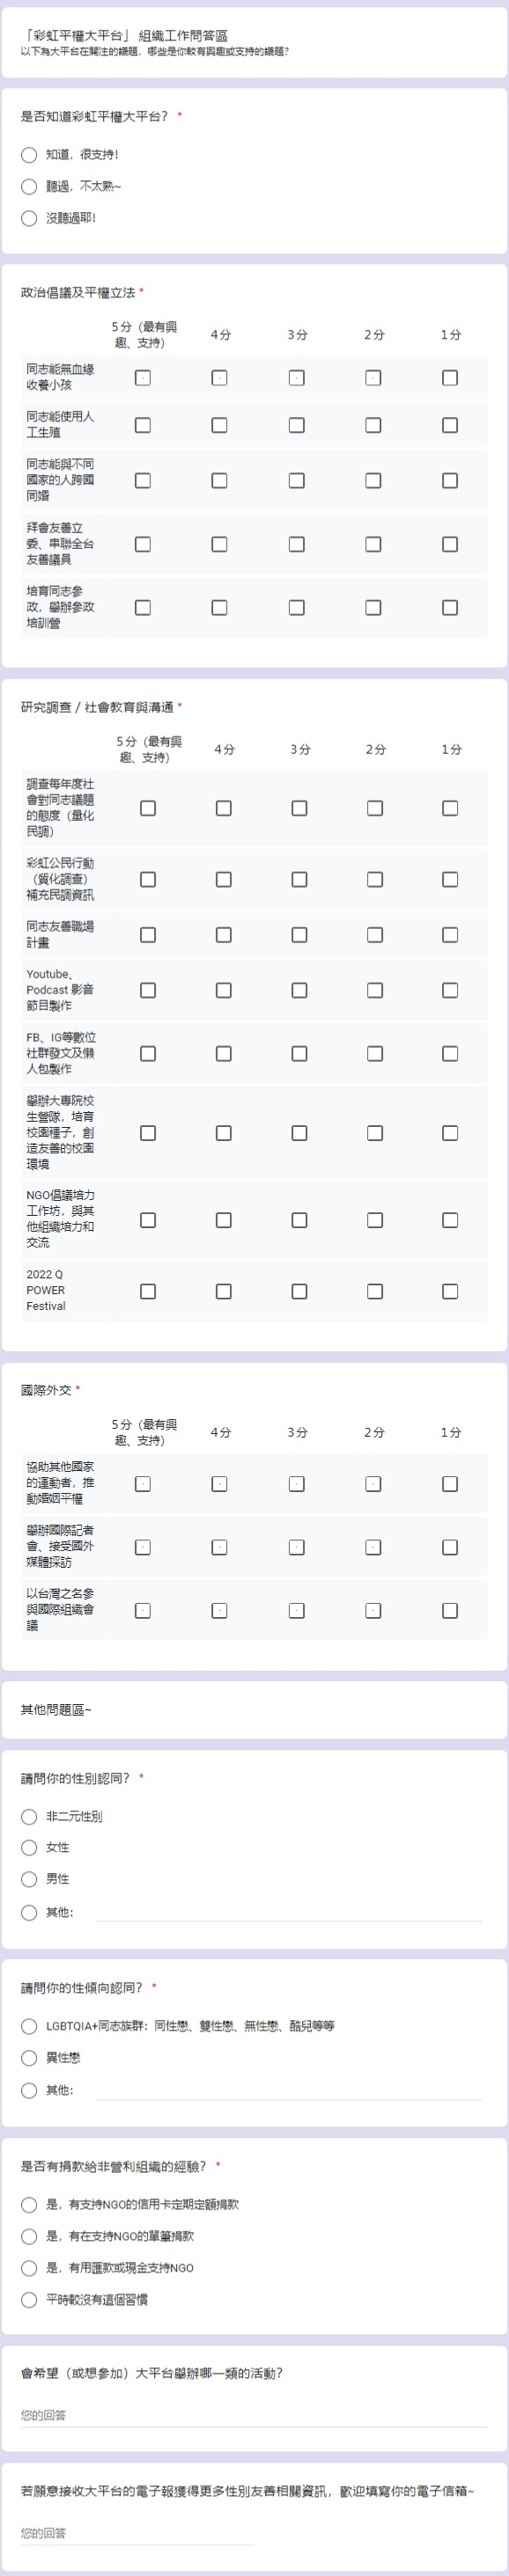Click the email answer field at bottom

click(137, 2533)
